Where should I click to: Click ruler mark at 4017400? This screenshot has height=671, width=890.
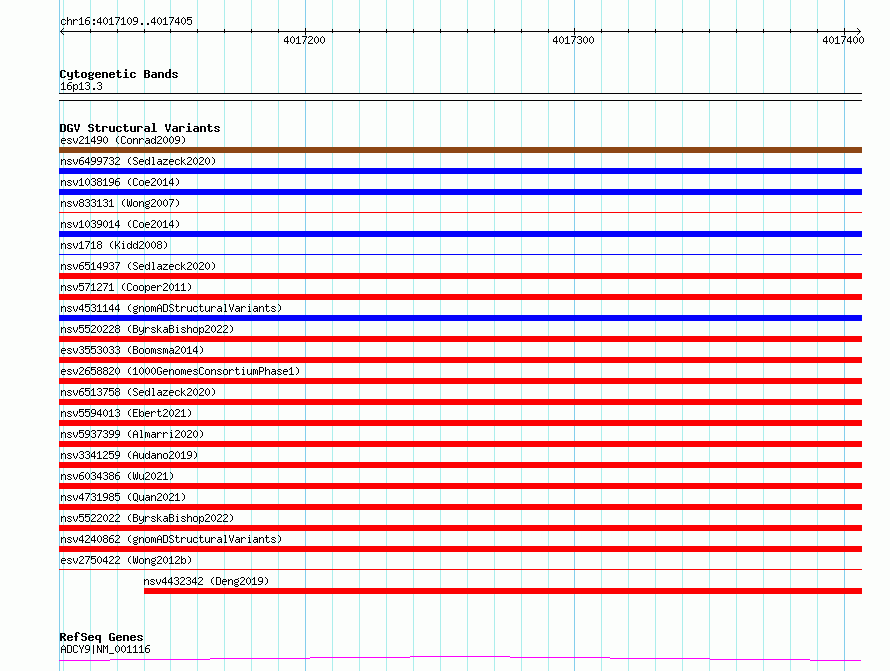pyautogui.click(x=843, y=40)
